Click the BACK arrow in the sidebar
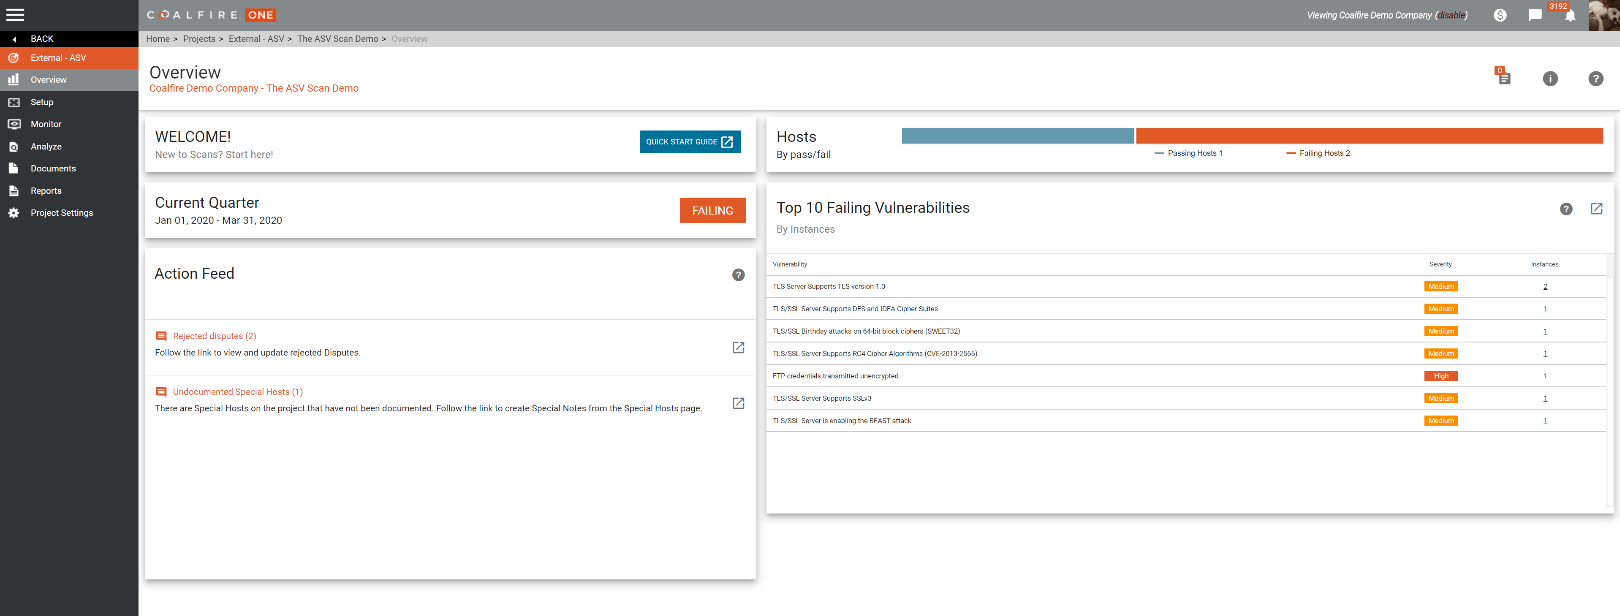Screen dimensions: 1620x616 (x=14, y=39)
